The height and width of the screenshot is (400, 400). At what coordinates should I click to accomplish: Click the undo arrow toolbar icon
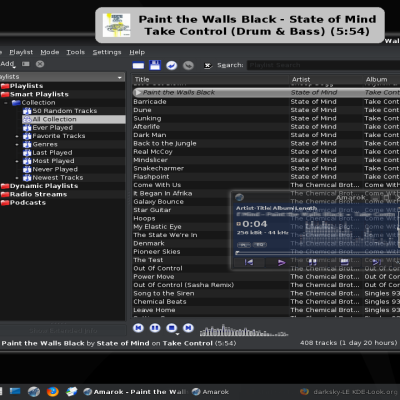[172, 65]
